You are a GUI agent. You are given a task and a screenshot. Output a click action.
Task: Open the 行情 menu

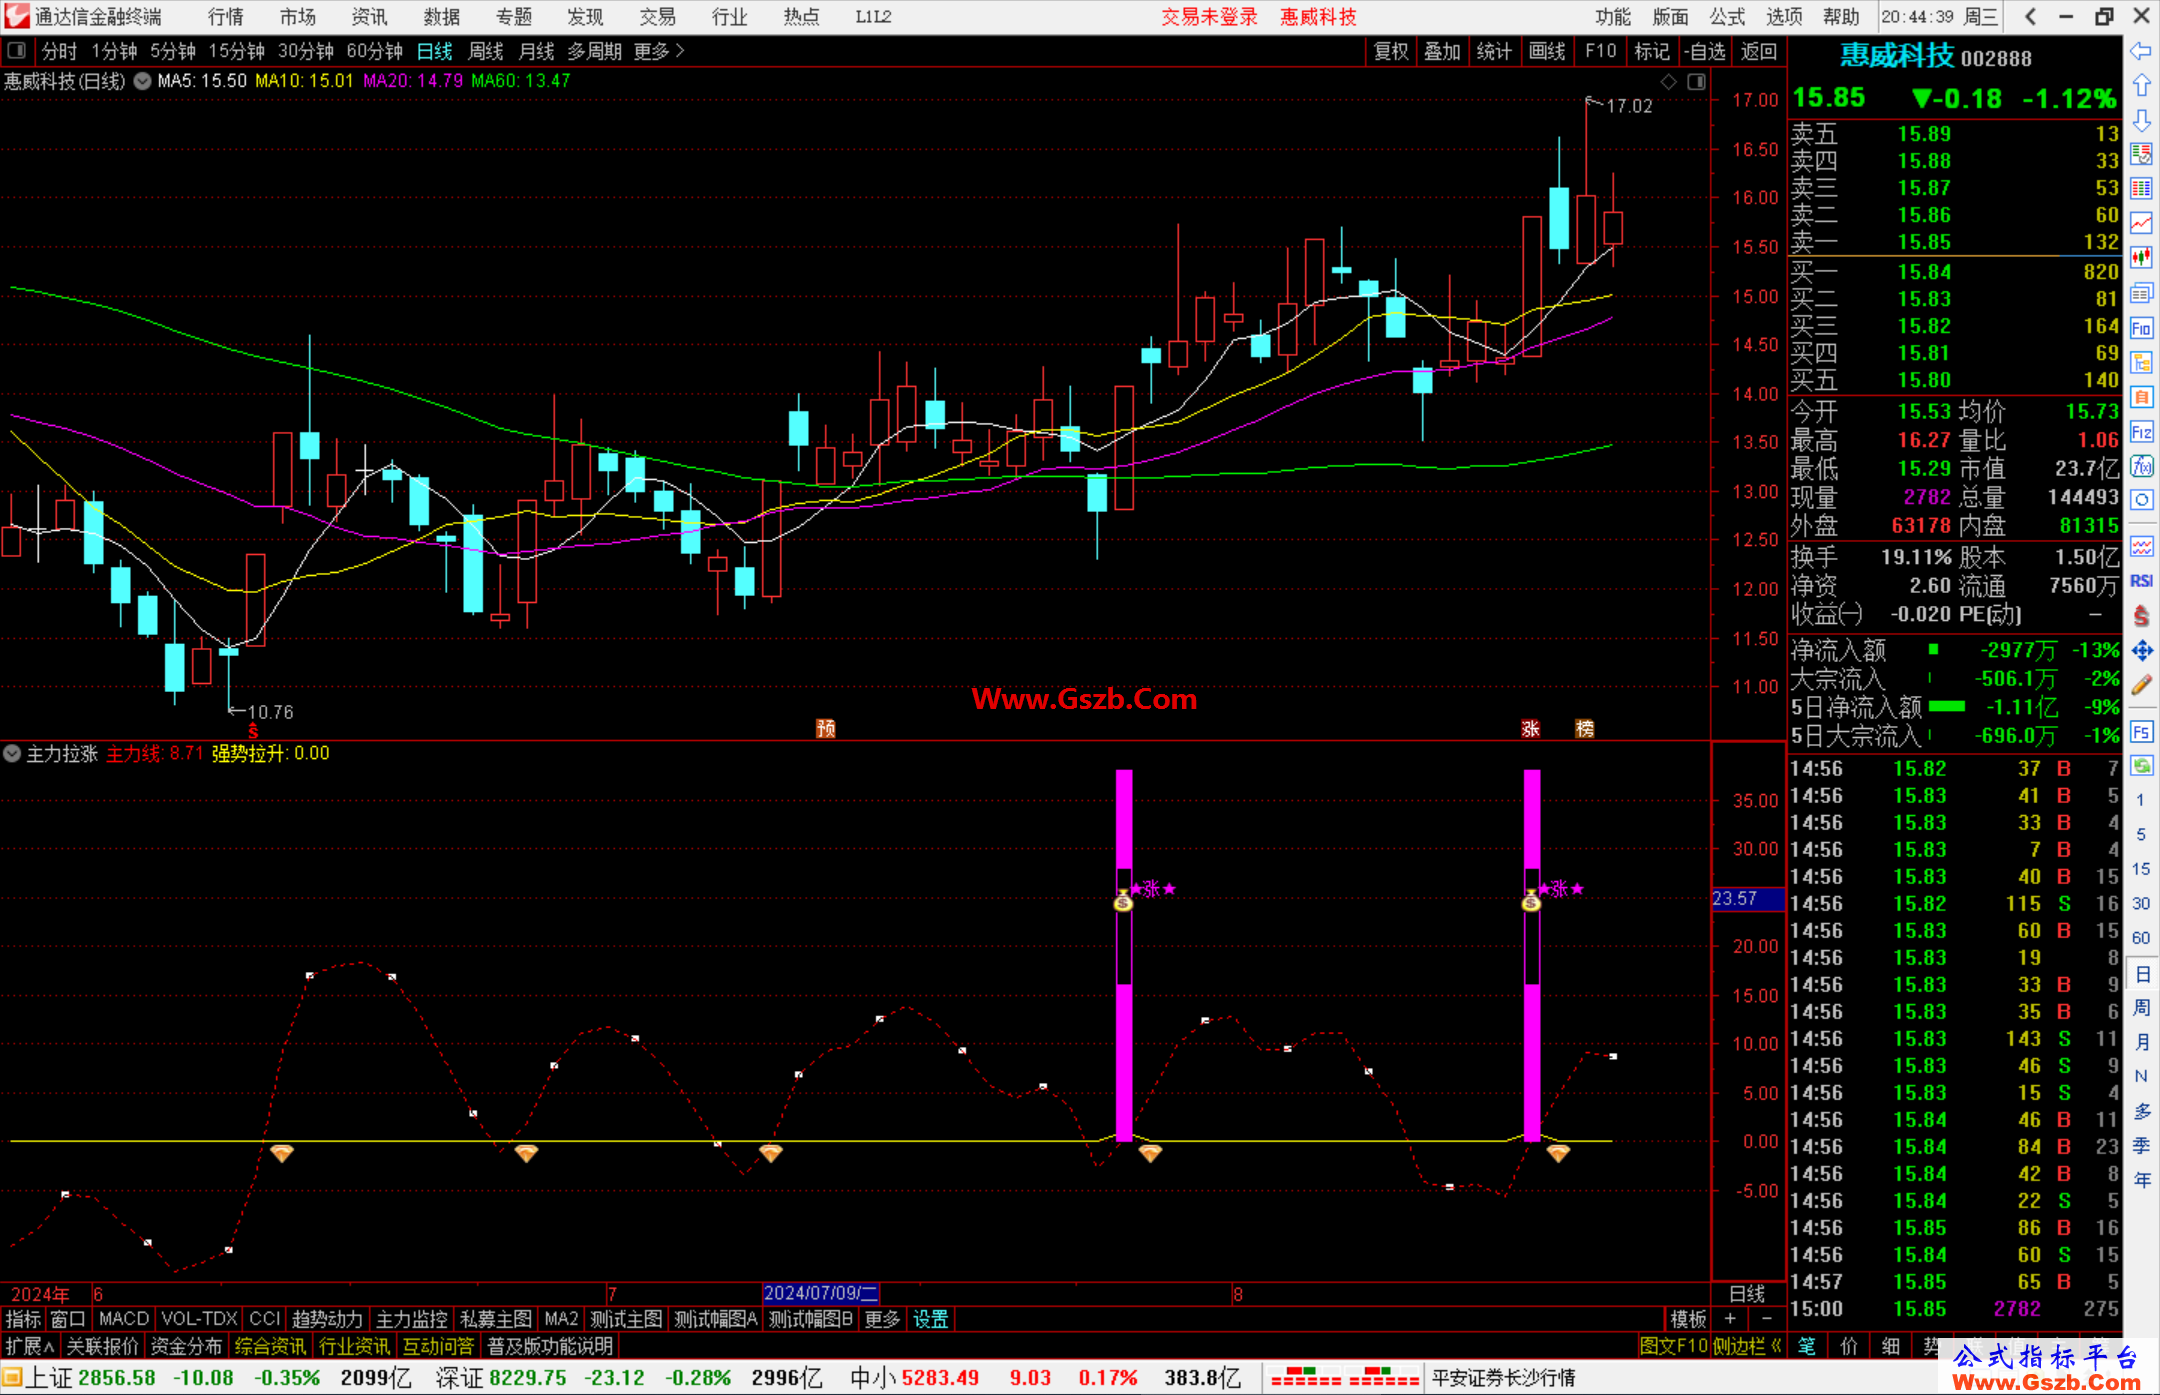click(x=226, y=17)
